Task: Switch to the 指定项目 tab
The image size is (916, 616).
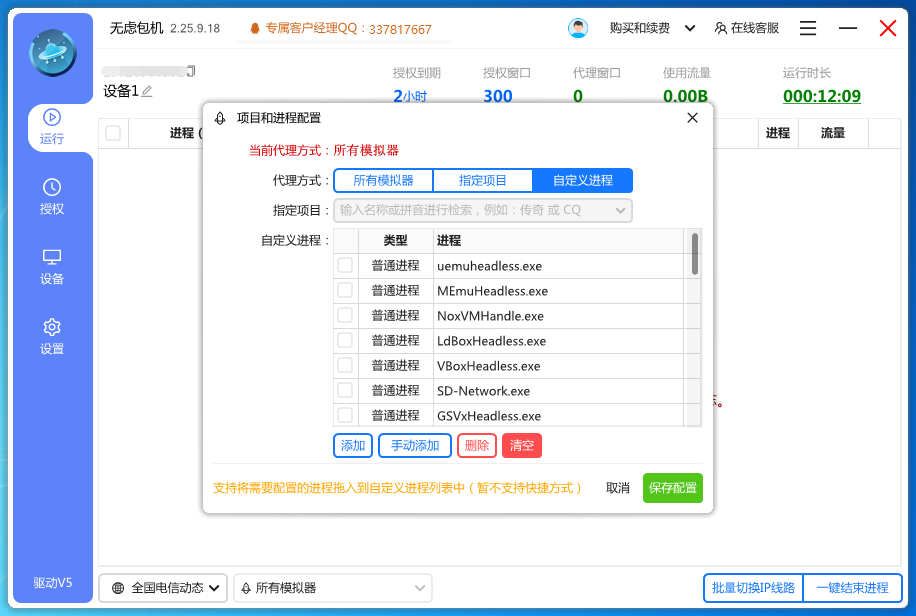Action: coord(482,180)
